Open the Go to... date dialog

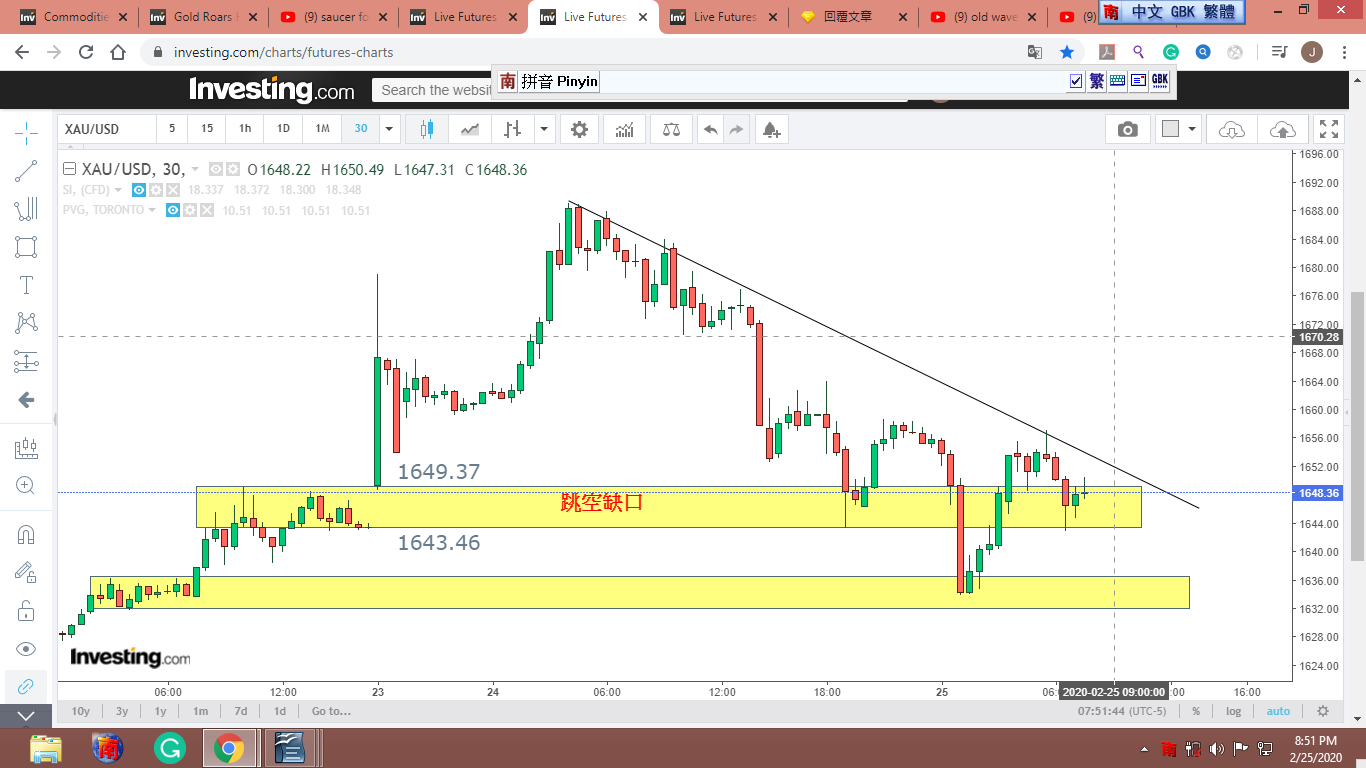[x=331, y=711]
